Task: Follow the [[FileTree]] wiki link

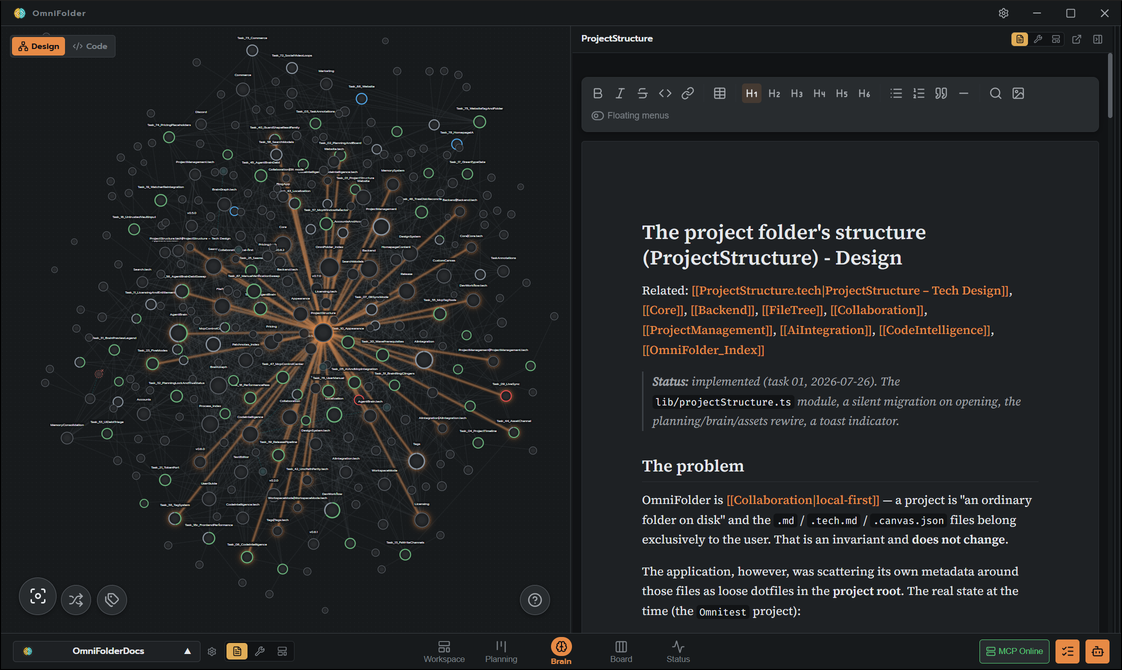Action: pyautogui.click(x=792, y=310)
